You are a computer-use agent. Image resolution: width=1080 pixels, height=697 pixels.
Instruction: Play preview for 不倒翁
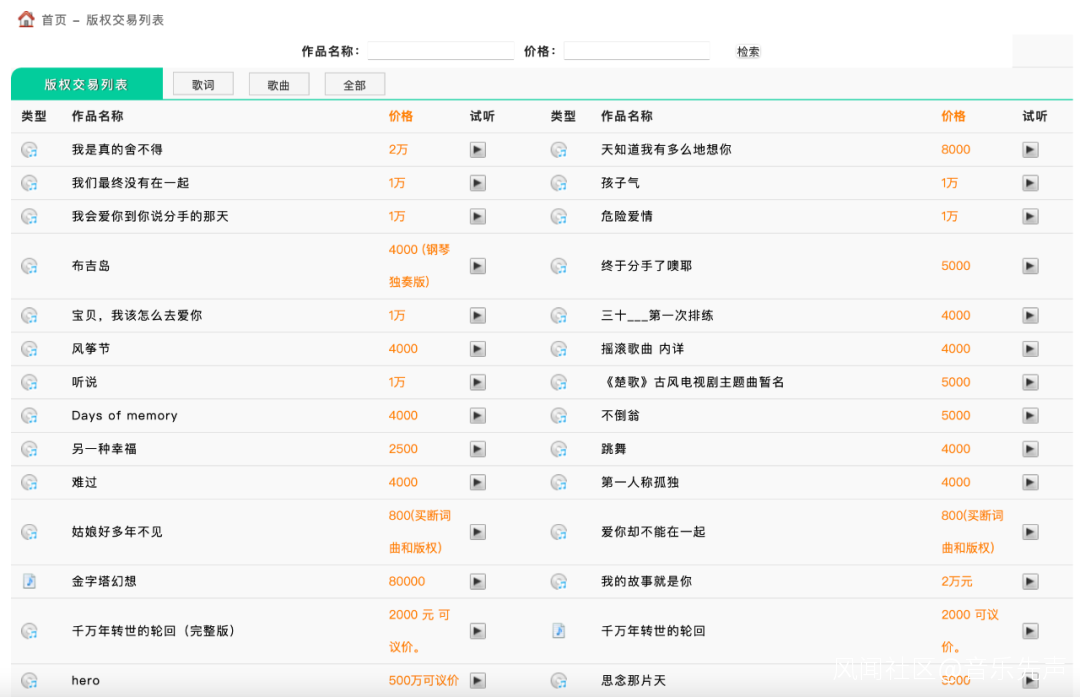point(1030,416)
